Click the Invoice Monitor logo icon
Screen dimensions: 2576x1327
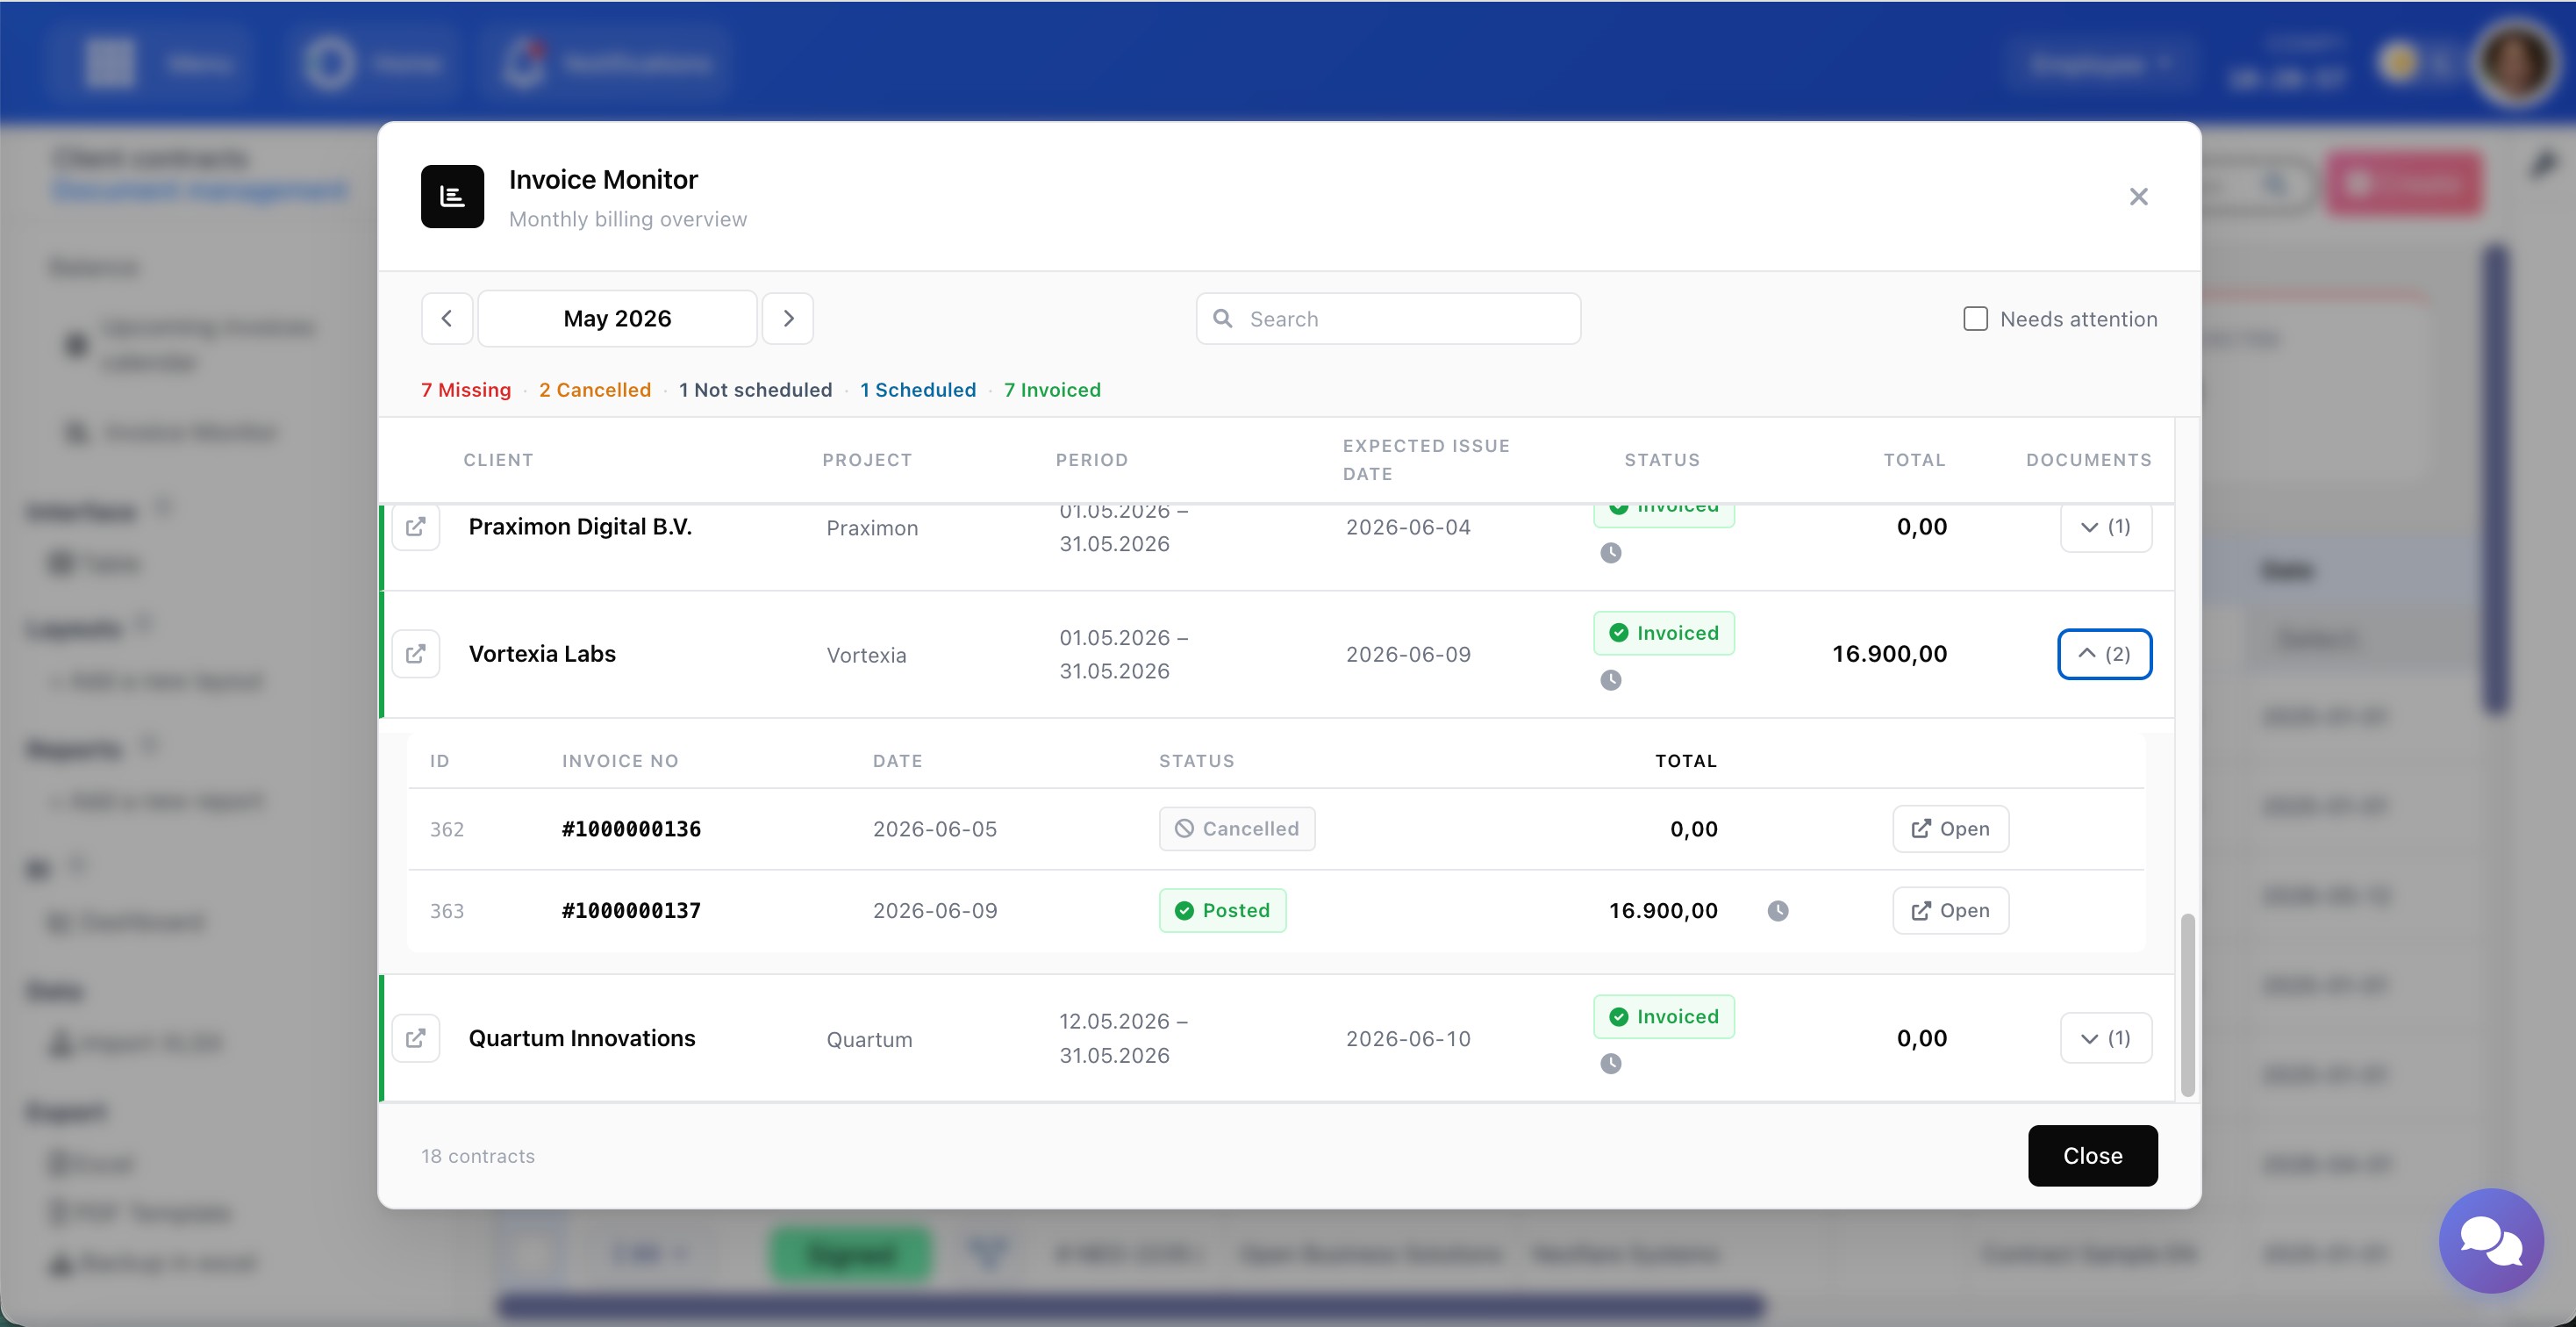click(x=452, y=197)
